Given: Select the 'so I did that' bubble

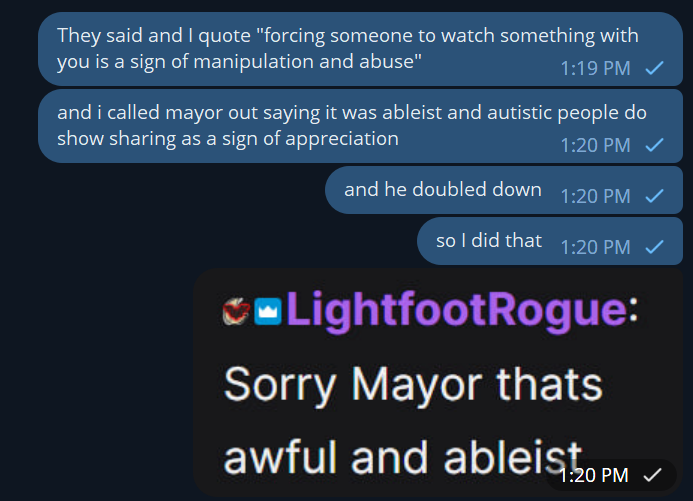Looking at the screenshot, I should (550, 241).
